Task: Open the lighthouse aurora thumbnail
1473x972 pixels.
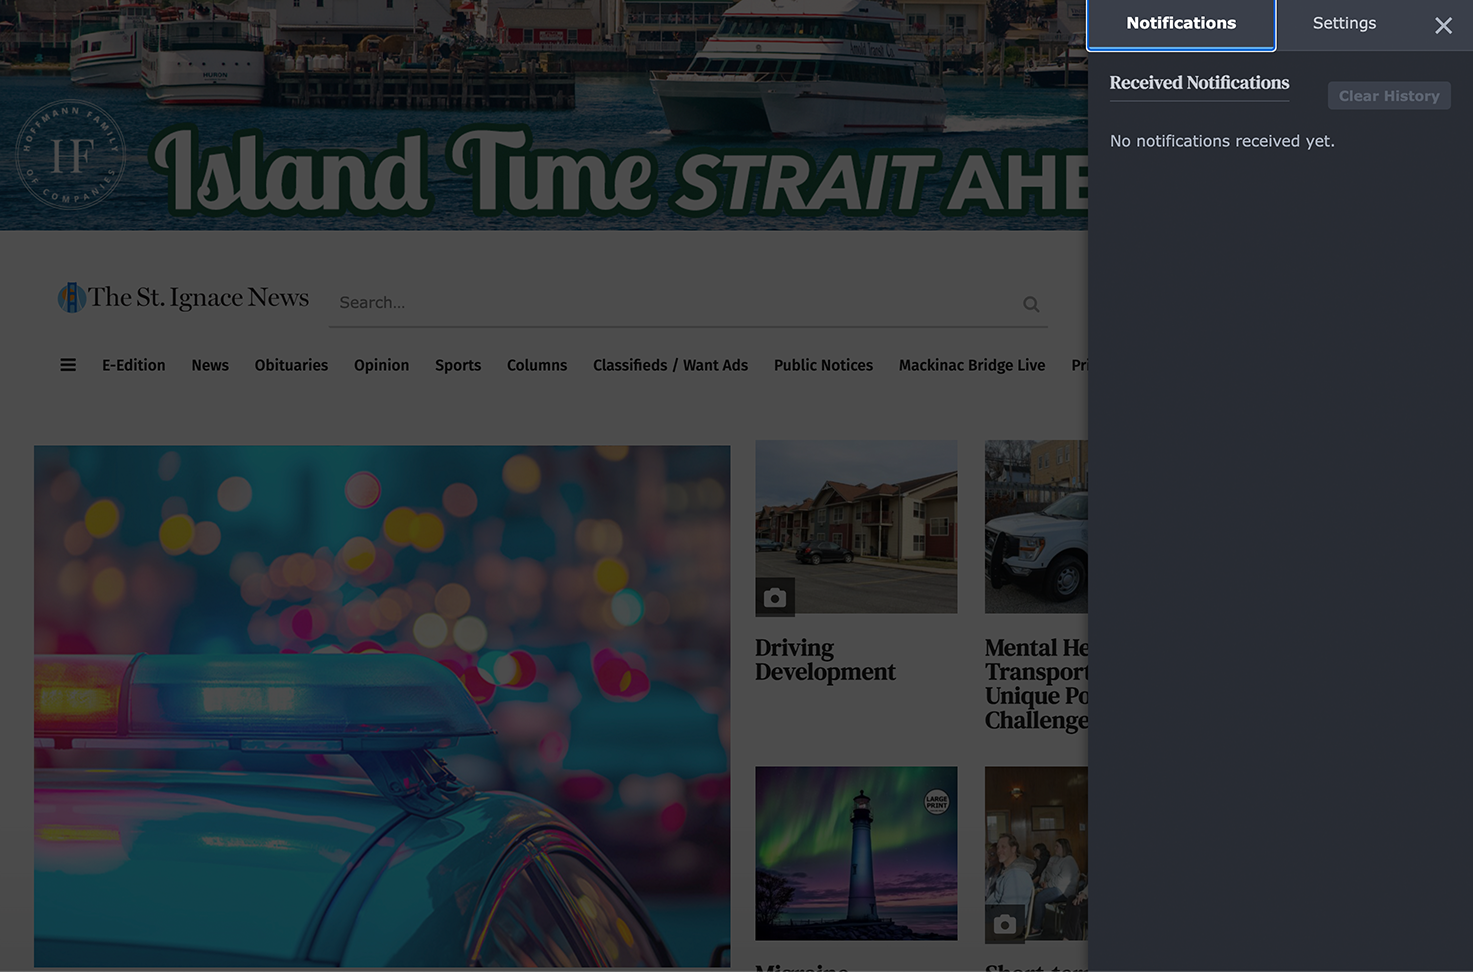Action: tap(856, 853)
